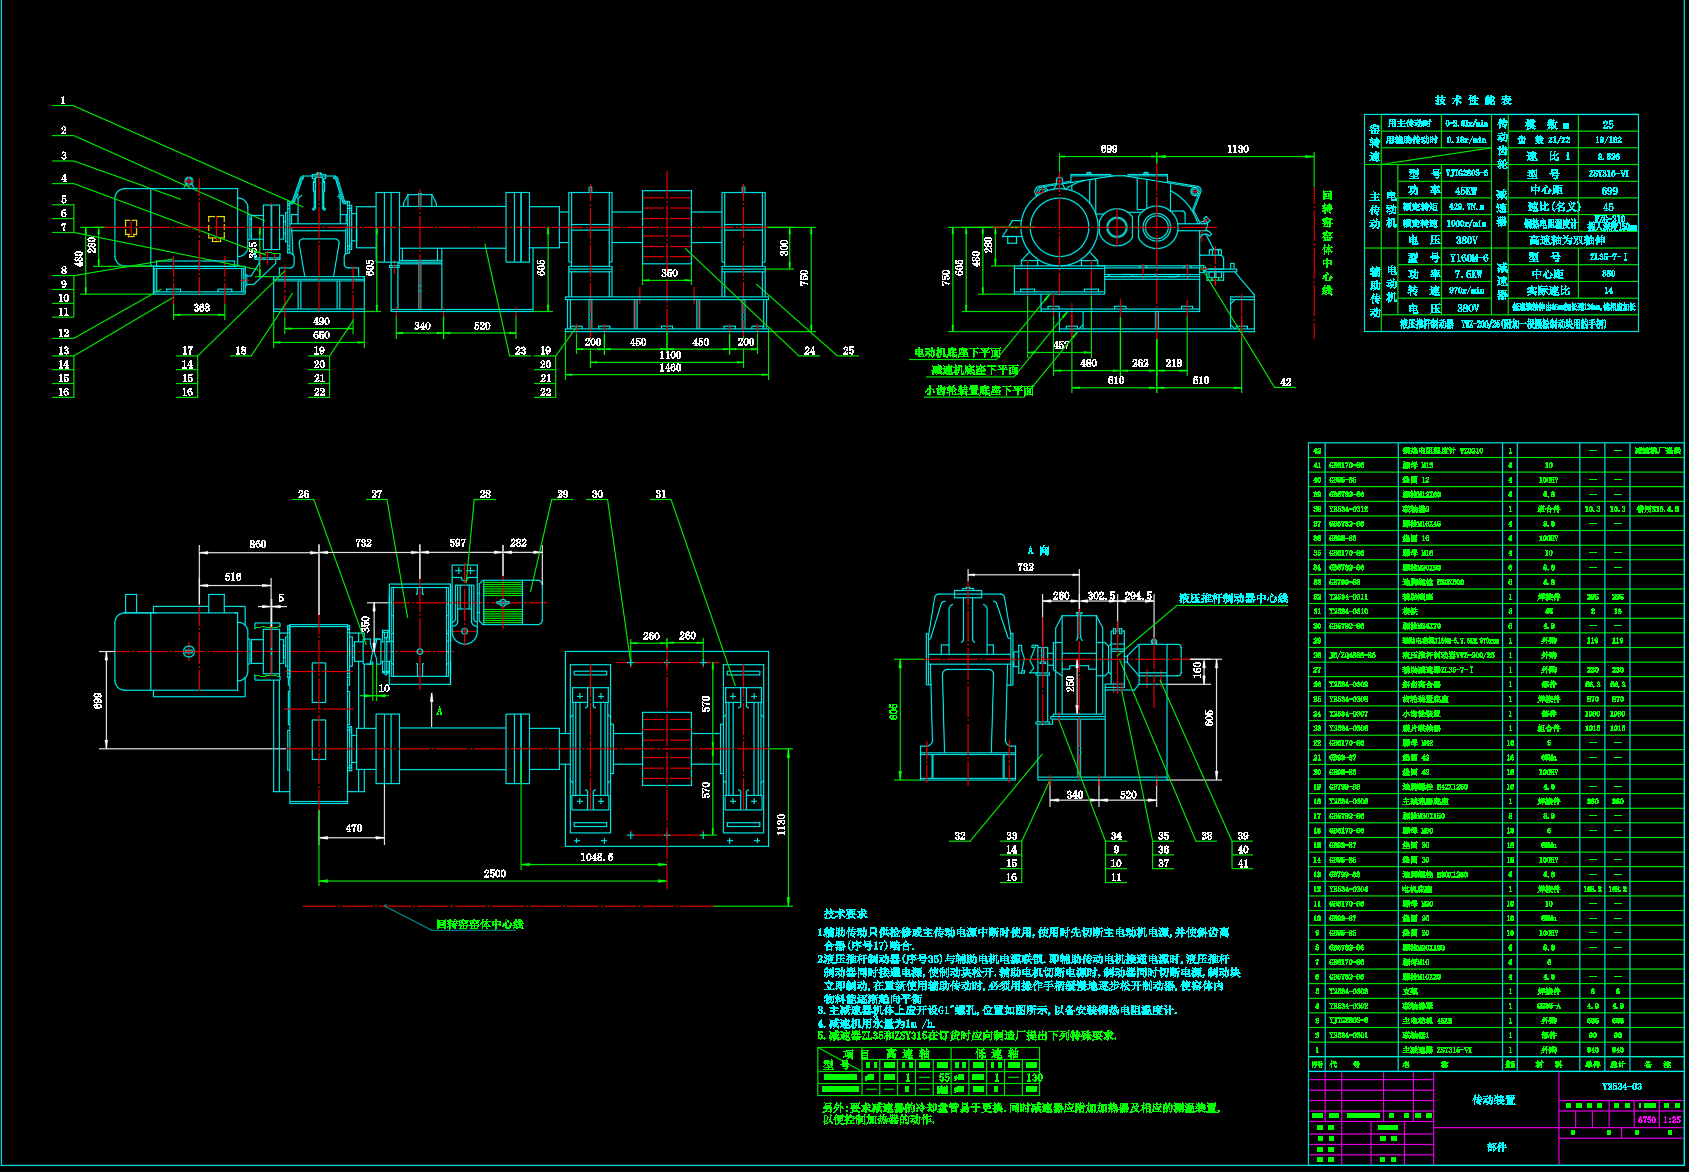Click part callout 32 in the A-direction view
This screenshot has width=1689, height=1172.
click(960, 836)
